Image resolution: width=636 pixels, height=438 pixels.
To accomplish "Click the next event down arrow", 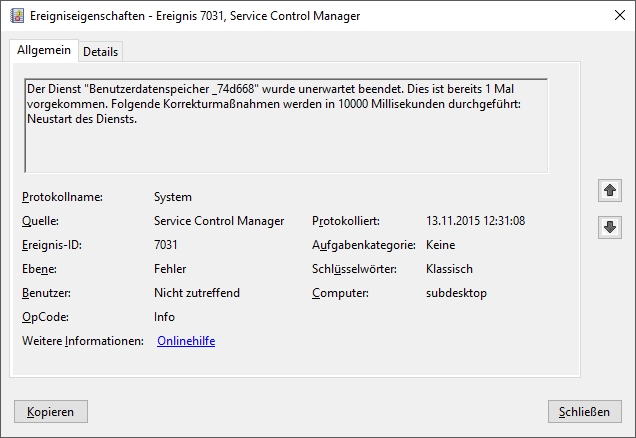I will tap(608, 228).
